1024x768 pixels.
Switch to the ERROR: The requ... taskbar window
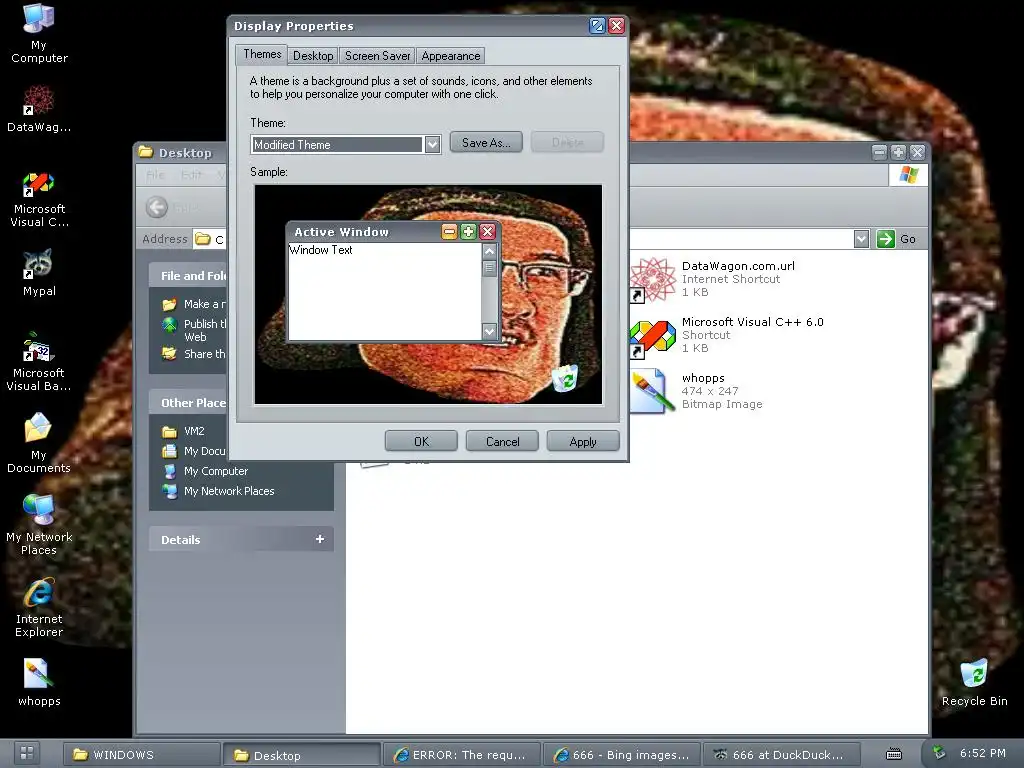pyautogui.click(x=462, y=754)
